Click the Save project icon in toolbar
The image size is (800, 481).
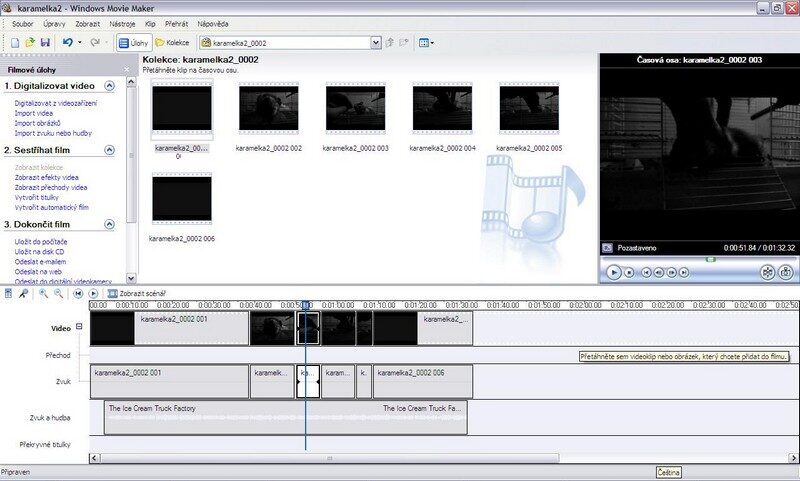click(x=45, y=44)
